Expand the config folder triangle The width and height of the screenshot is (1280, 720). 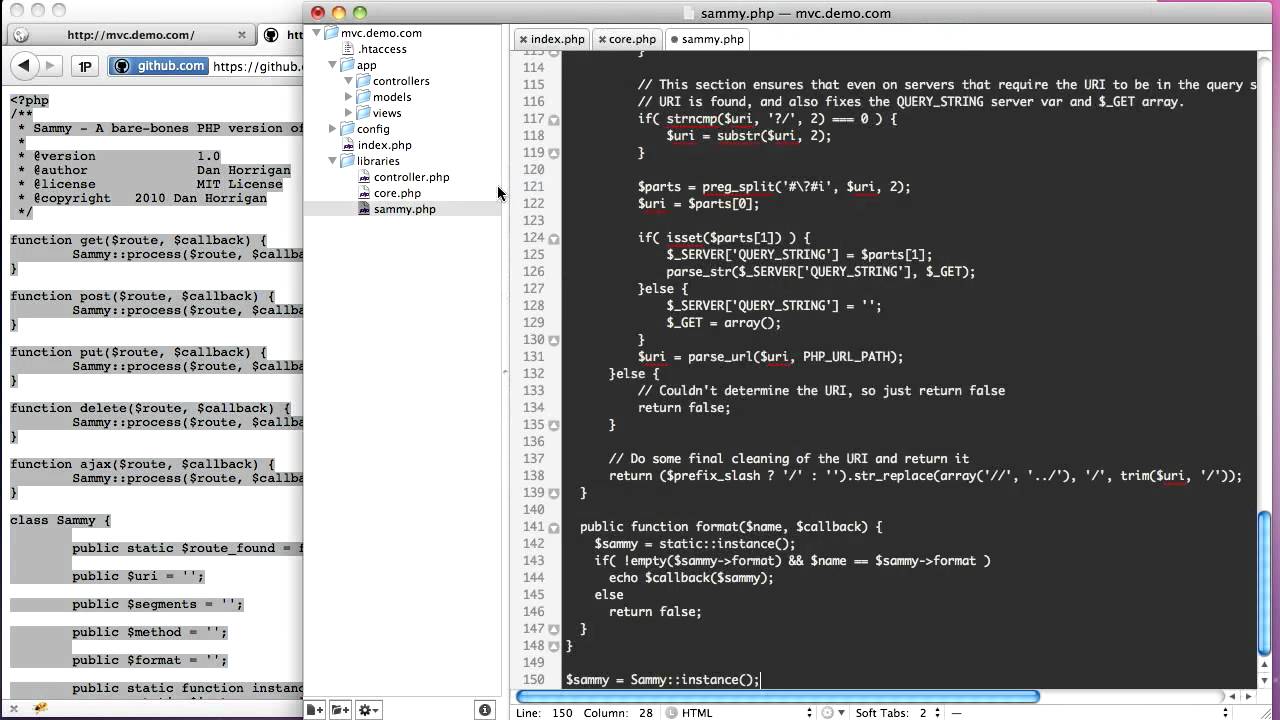pyautogui.click(x=333, y=129)
